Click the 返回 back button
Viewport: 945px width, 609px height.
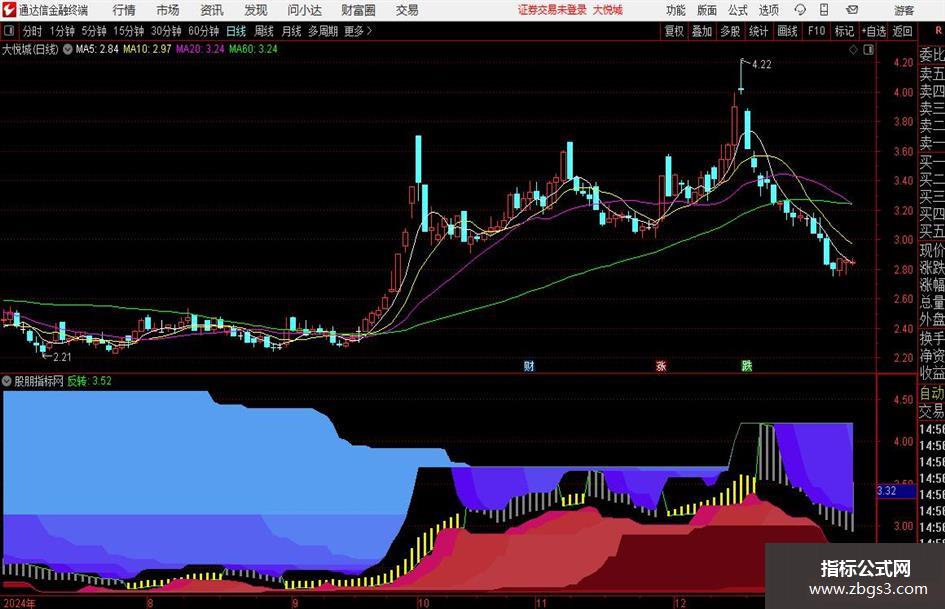(902, 31)
